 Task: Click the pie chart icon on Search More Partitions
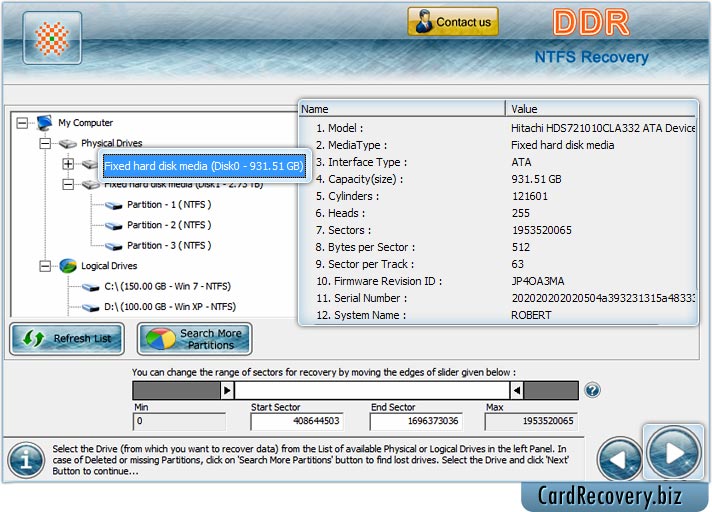[x=160, y=339]
